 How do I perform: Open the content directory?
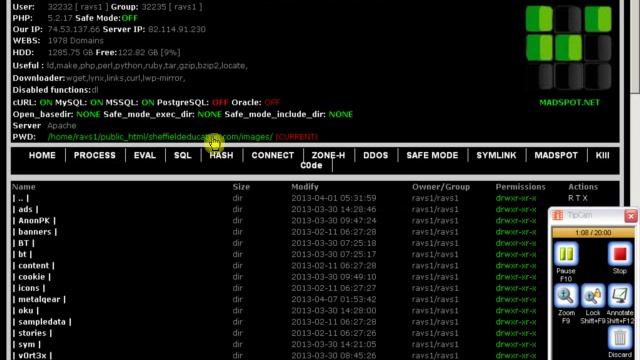(x=33, y=265)
